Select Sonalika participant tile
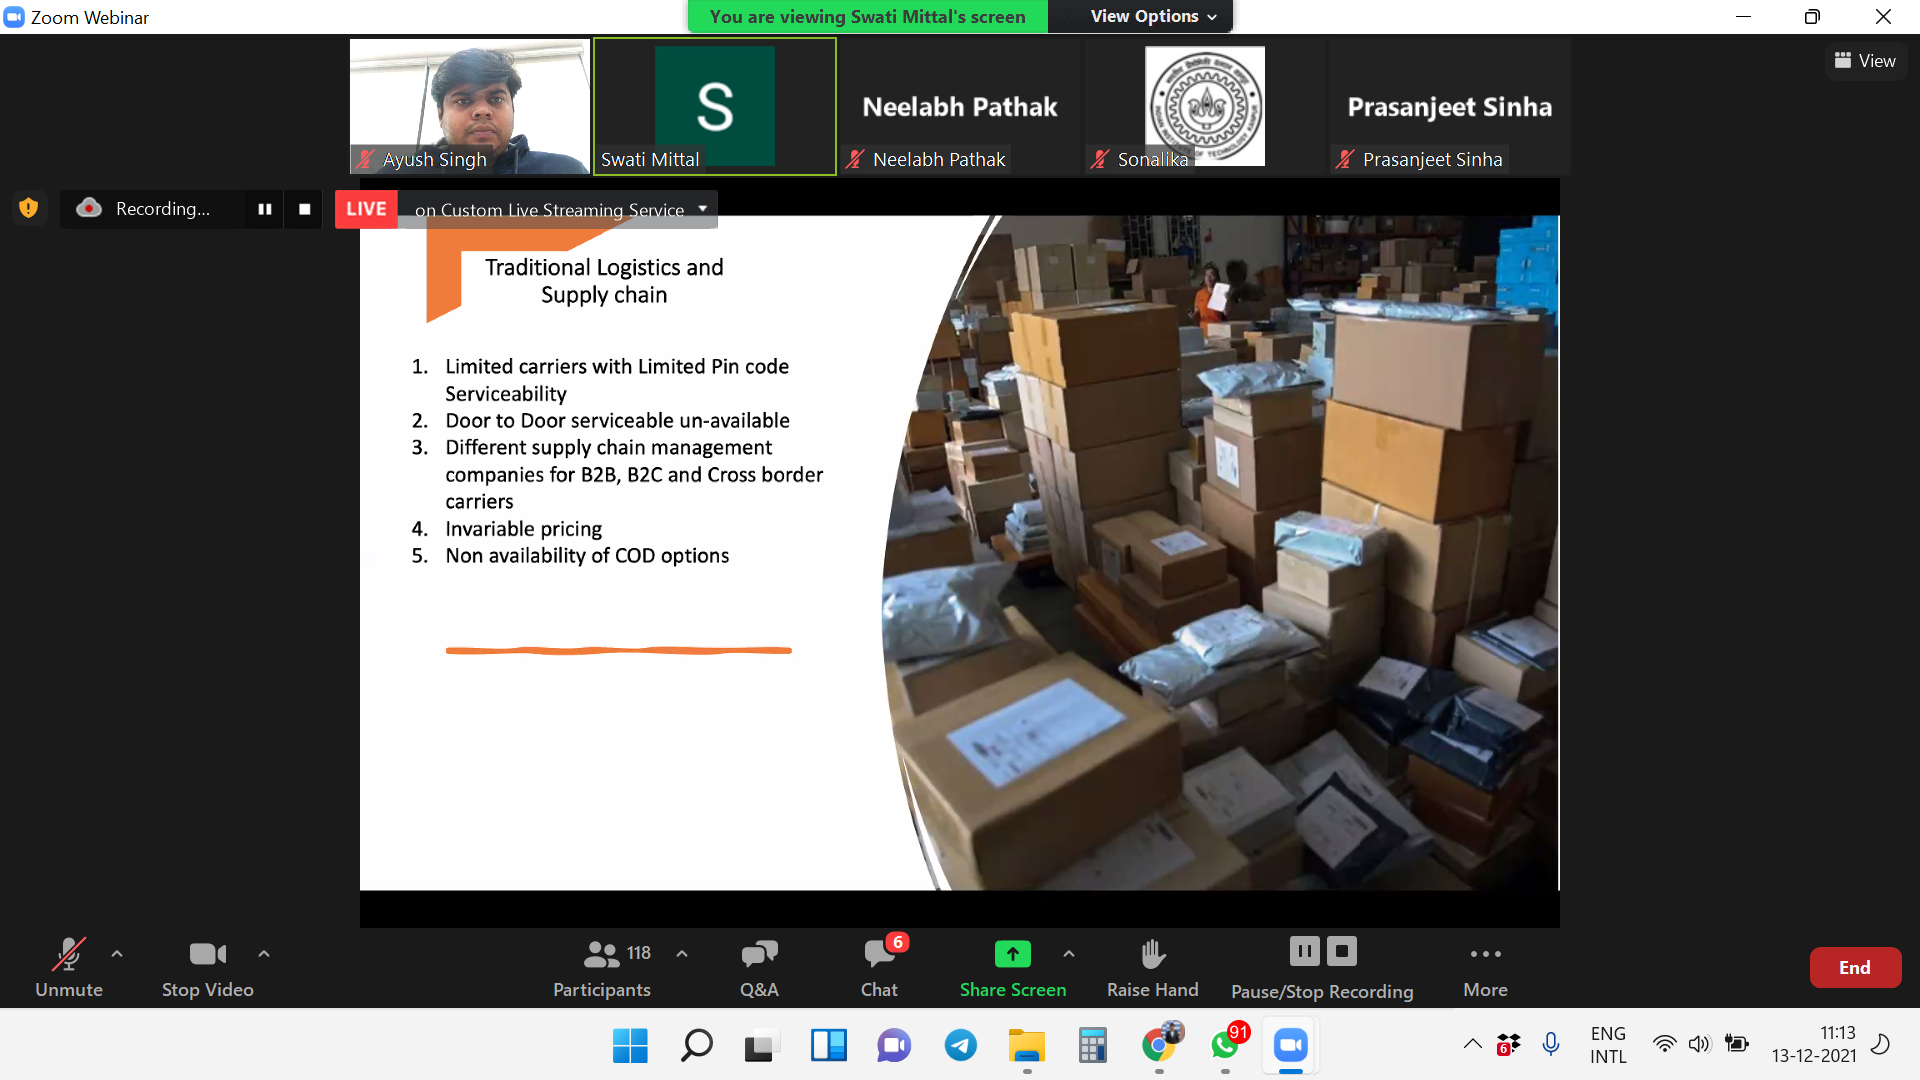The height and width of the screenshot is (1080, 1920). pyautogui.click(x=1205, y=107)
